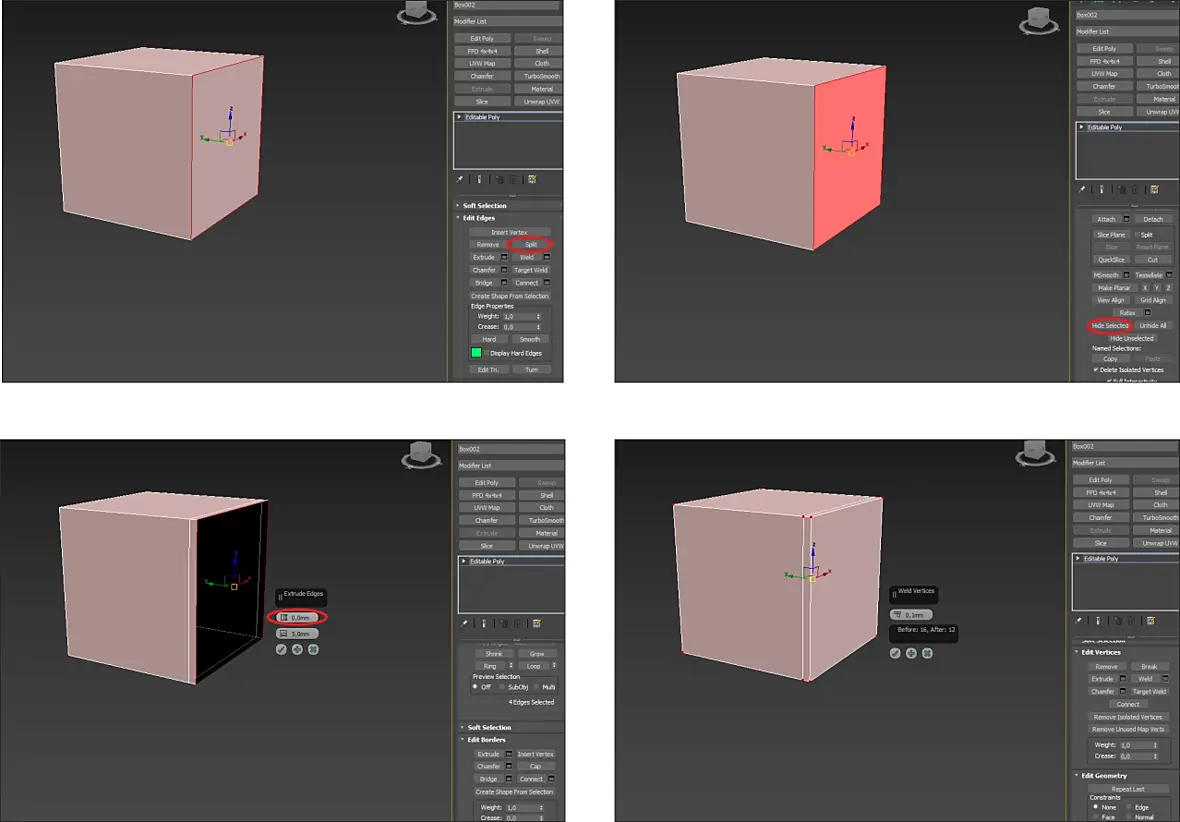The image size is (1180, 822).
Task: Toggle Show End Result icon in Hide Selected screenshot
Action: pos(1102,190)
